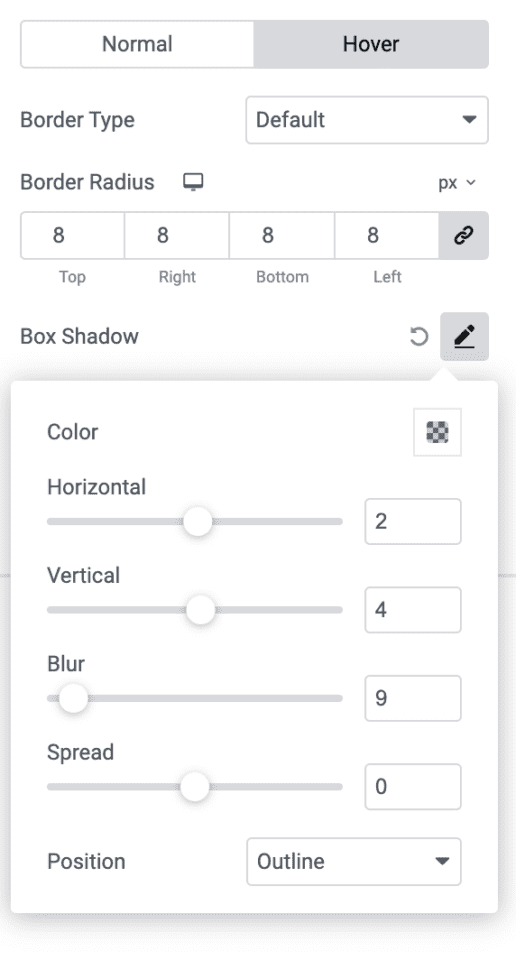The image size is (516, 960).
Task: Focus the Top border radius field
Action: (x=72, y=235)
